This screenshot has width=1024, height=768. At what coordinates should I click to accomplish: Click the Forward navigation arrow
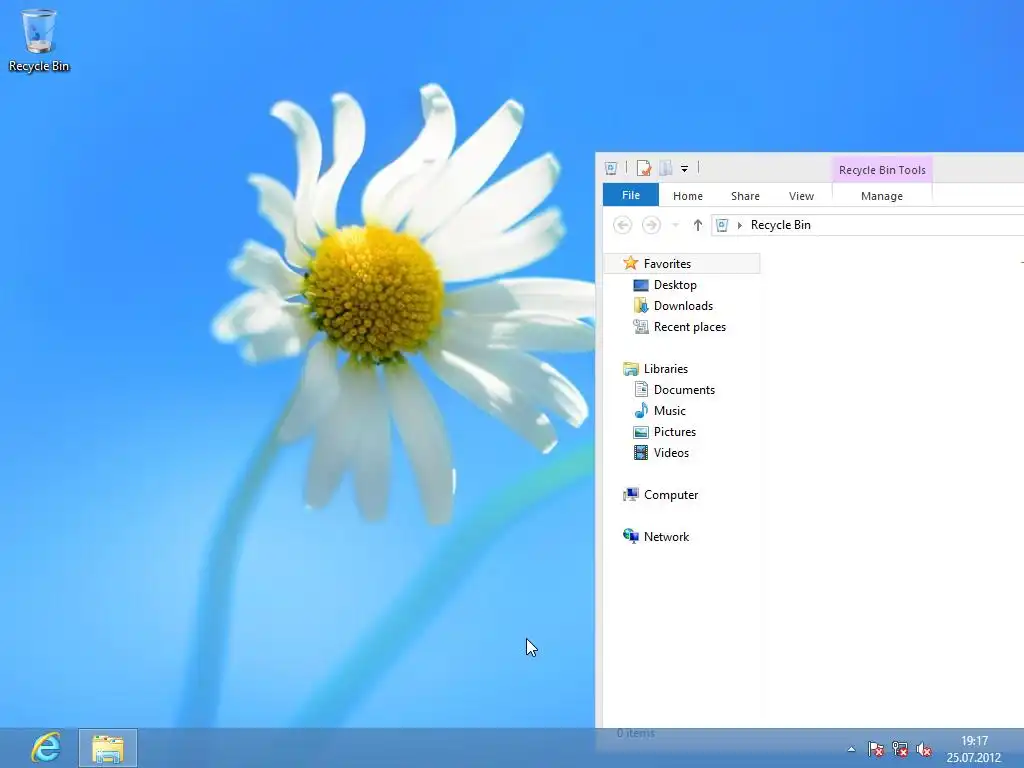click(651, 225)
